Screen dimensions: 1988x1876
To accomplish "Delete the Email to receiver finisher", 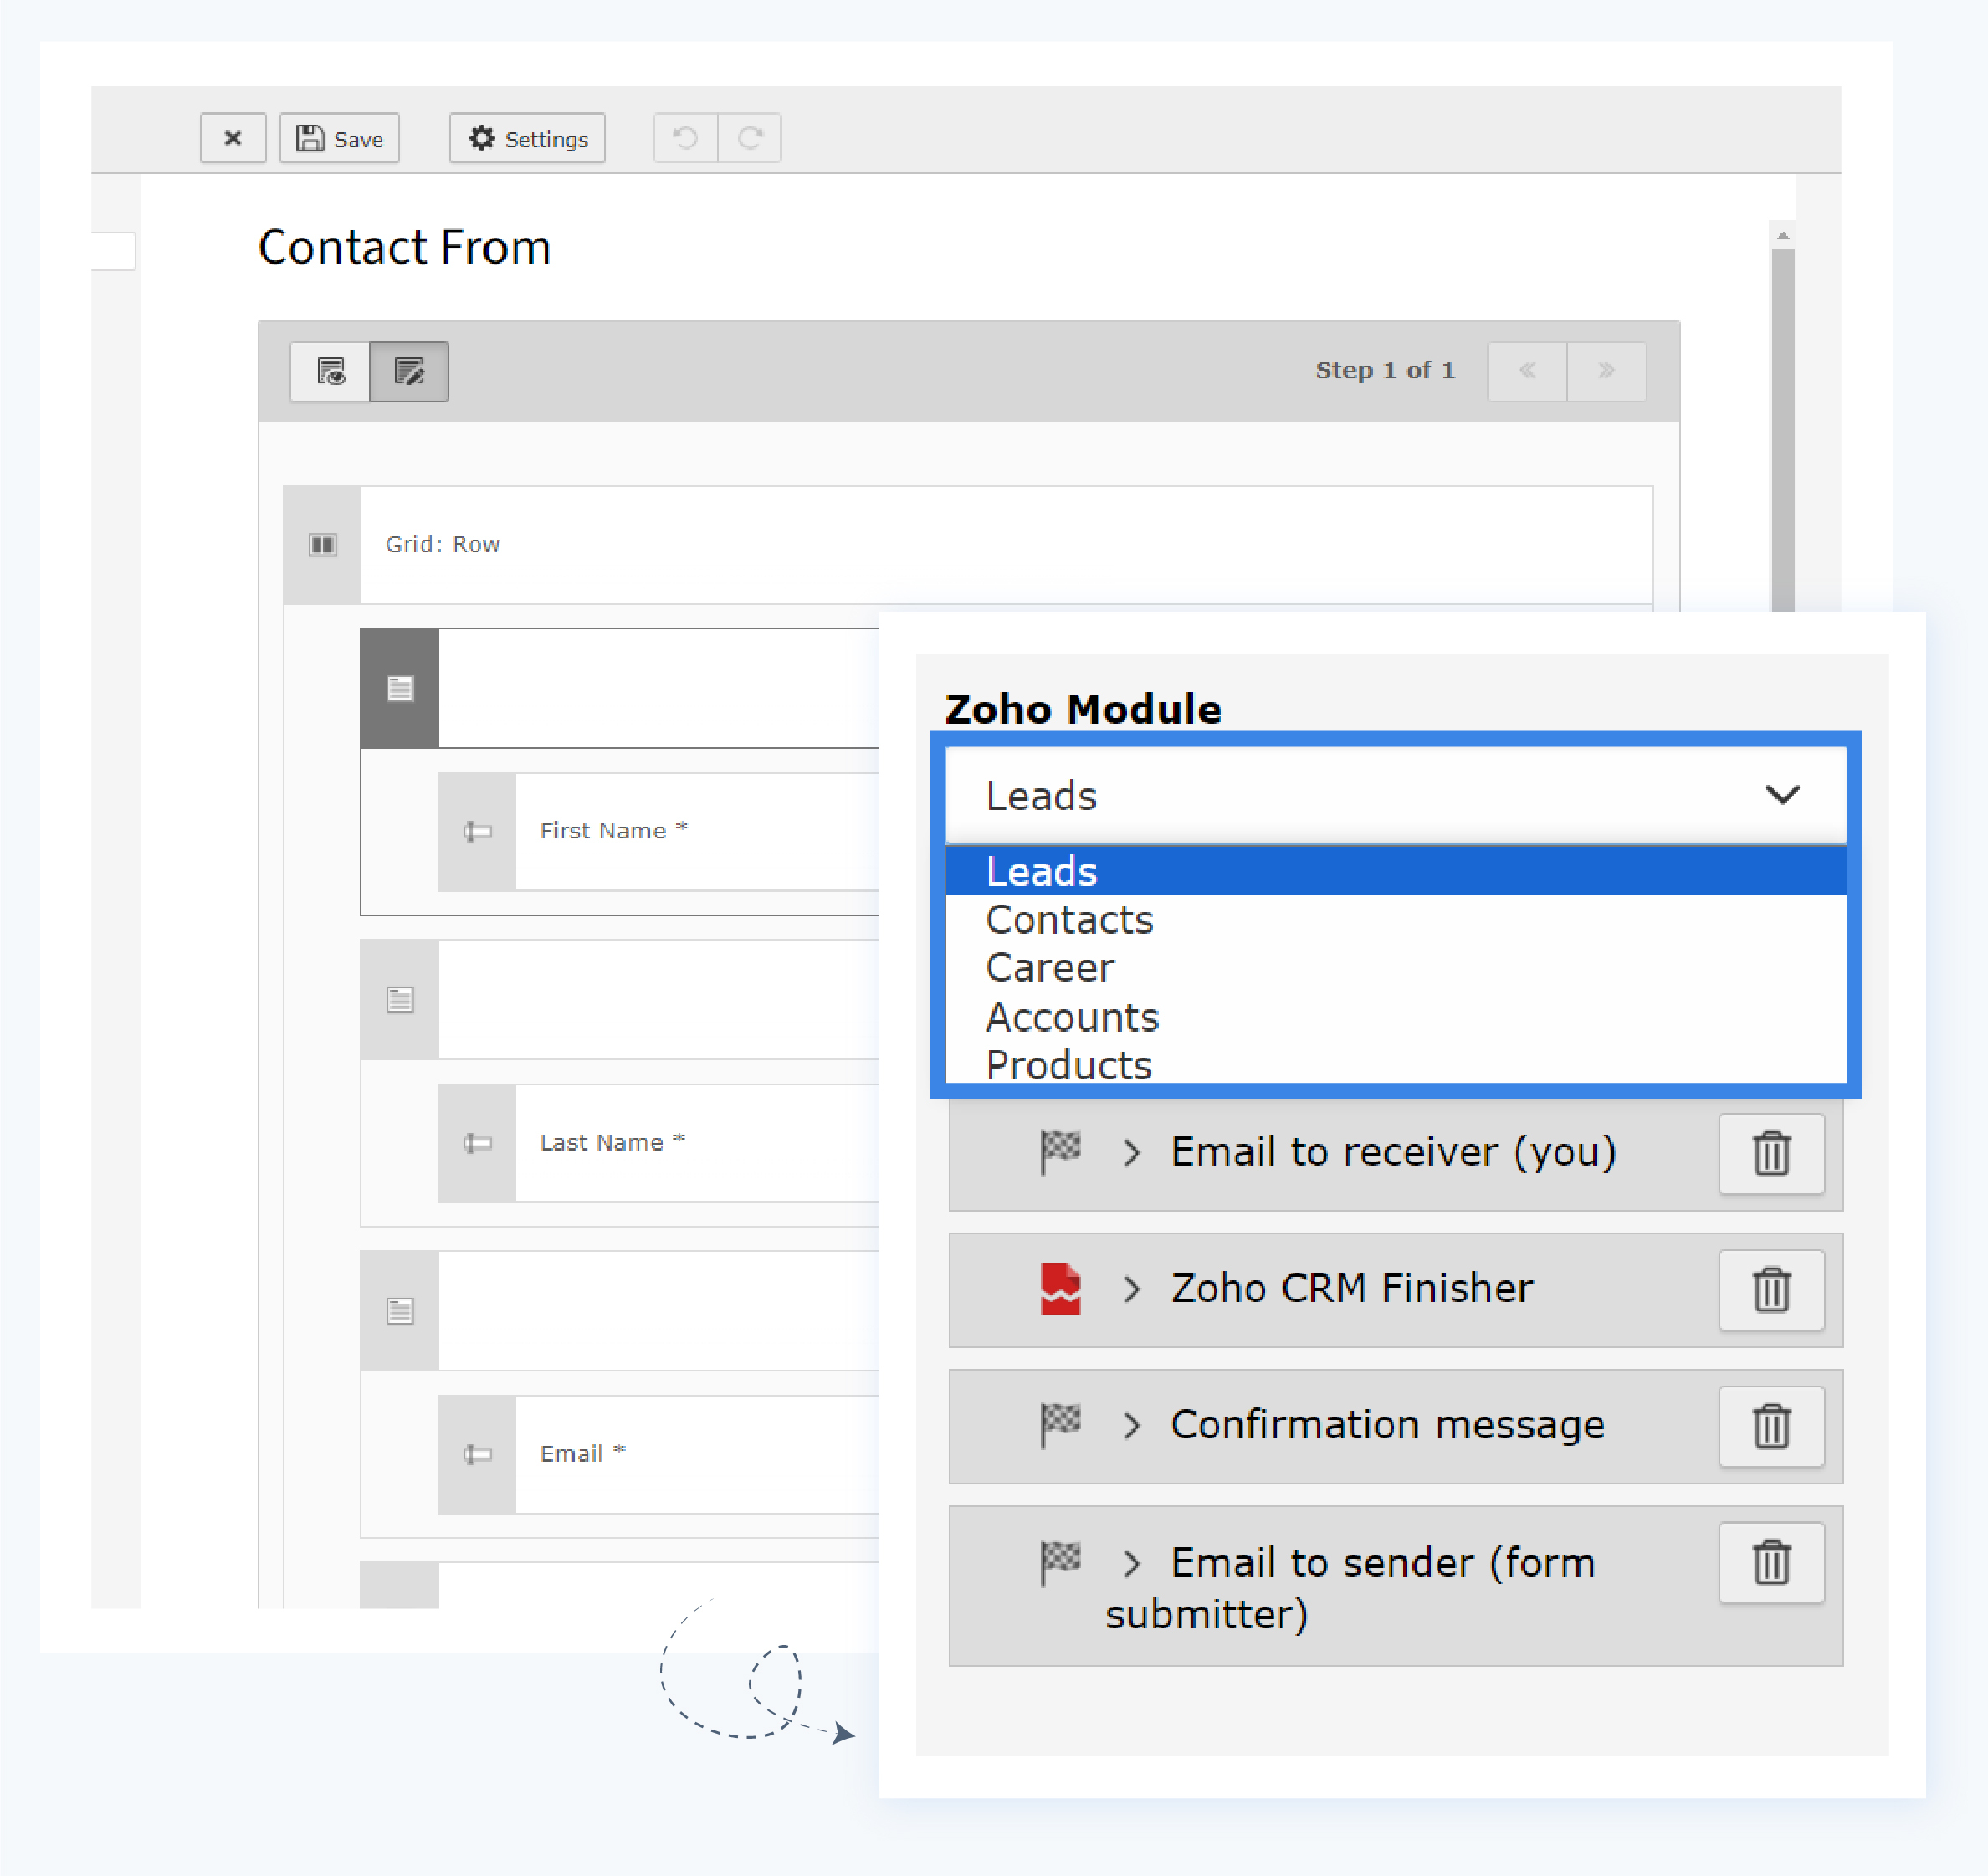I will 1771,1153.
